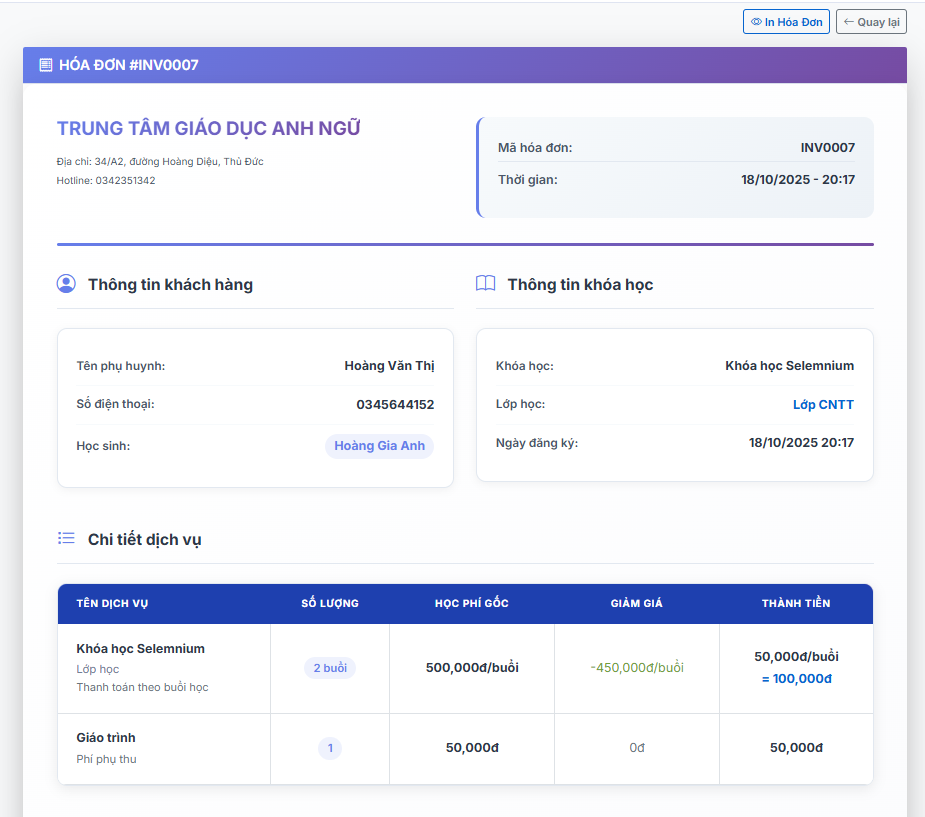Select the Hoàng Gia Anh student badge
Image resolution: width=925 pixels, height=817 pixels.
coord(379,446)
